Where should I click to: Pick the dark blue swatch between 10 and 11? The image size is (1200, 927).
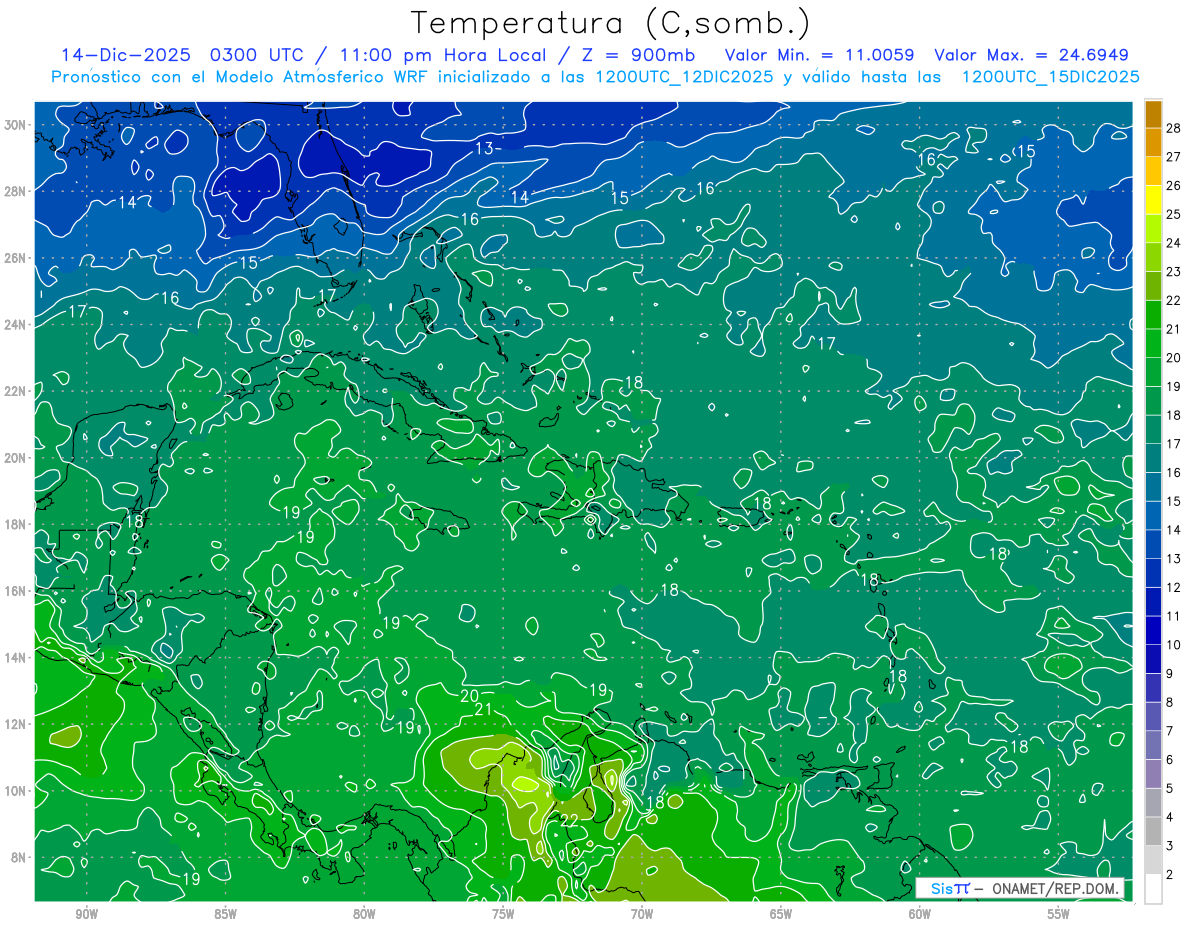(x=1153, y=631)
